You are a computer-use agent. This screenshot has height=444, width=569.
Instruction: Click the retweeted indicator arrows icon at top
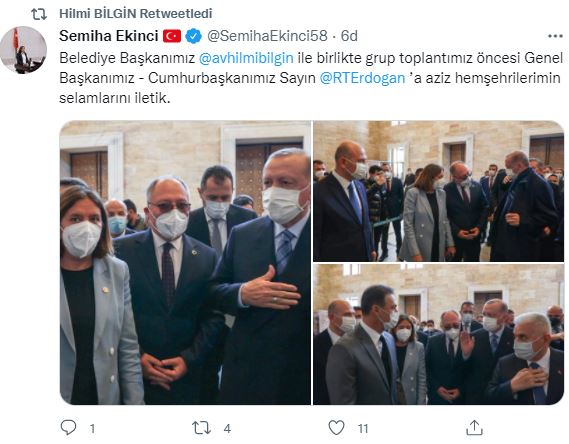39,14
